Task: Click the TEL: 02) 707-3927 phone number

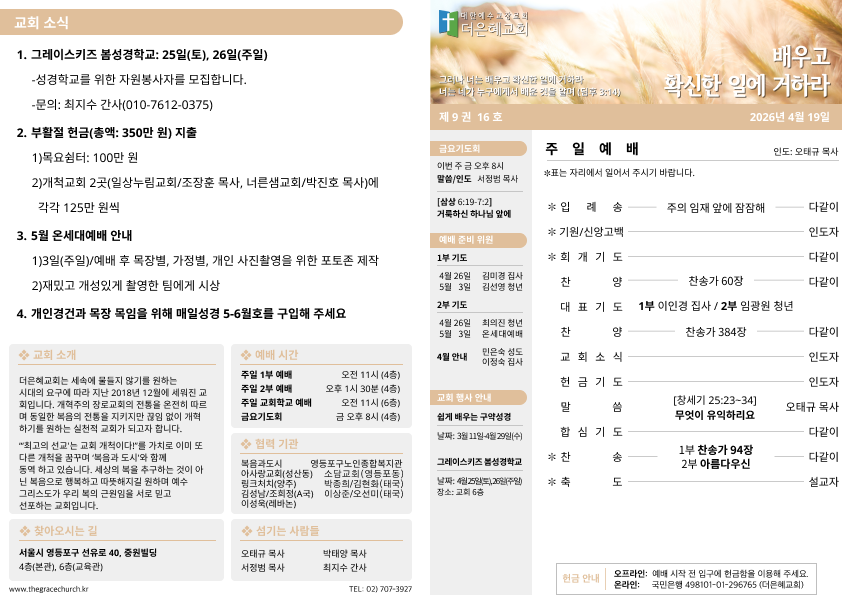Action: point(380,589)
